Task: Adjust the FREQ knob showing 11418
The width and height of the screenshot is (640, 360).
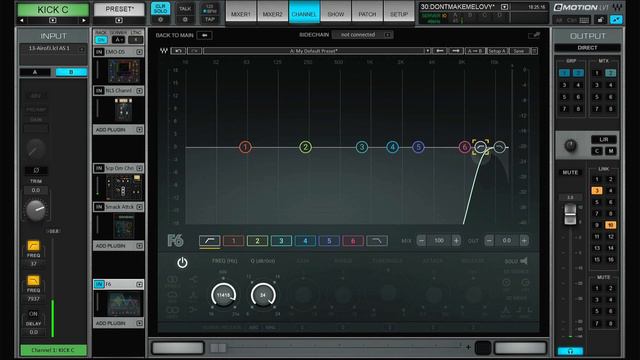Action: click(x=223, y=295)
